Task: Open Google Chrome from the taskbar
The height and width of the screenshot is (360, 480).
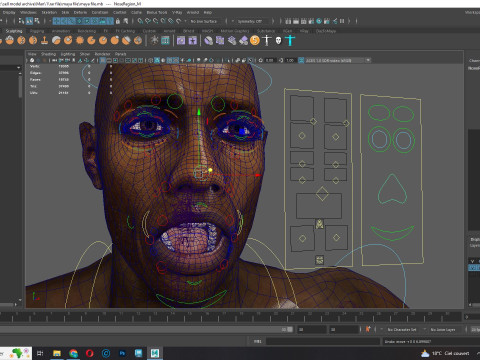Action: click(73, 353)
